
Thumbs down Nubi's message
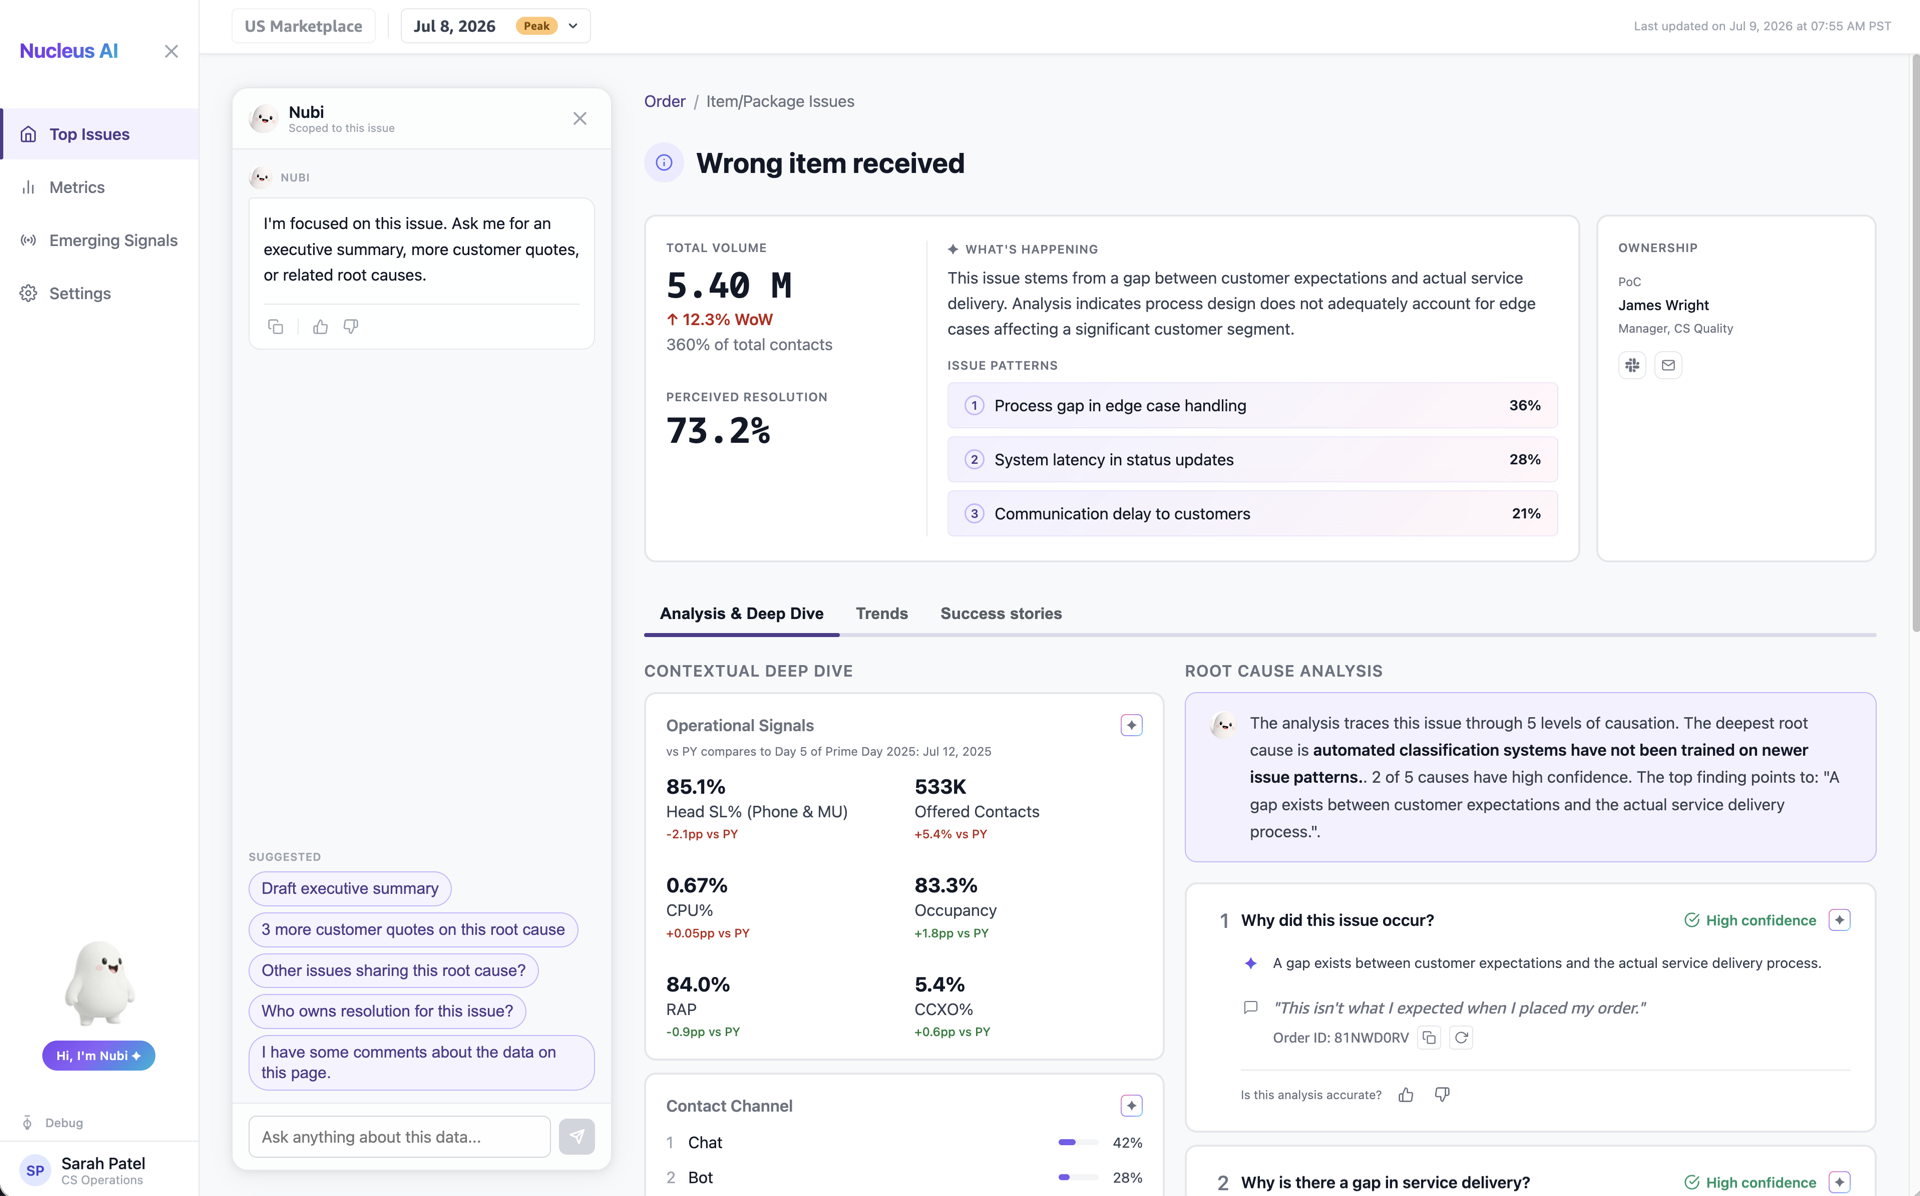(351, 326)
